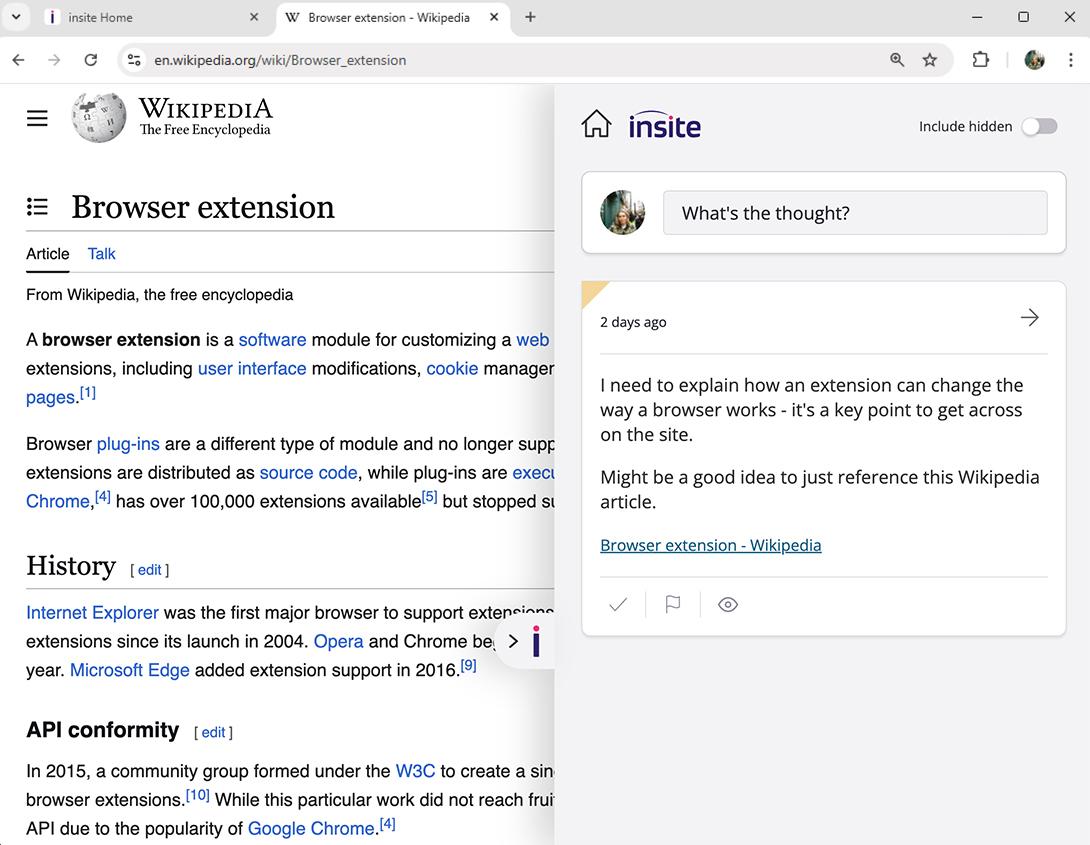Toggle note visibility with the eye icon
1090x845 pixels.
728,605
